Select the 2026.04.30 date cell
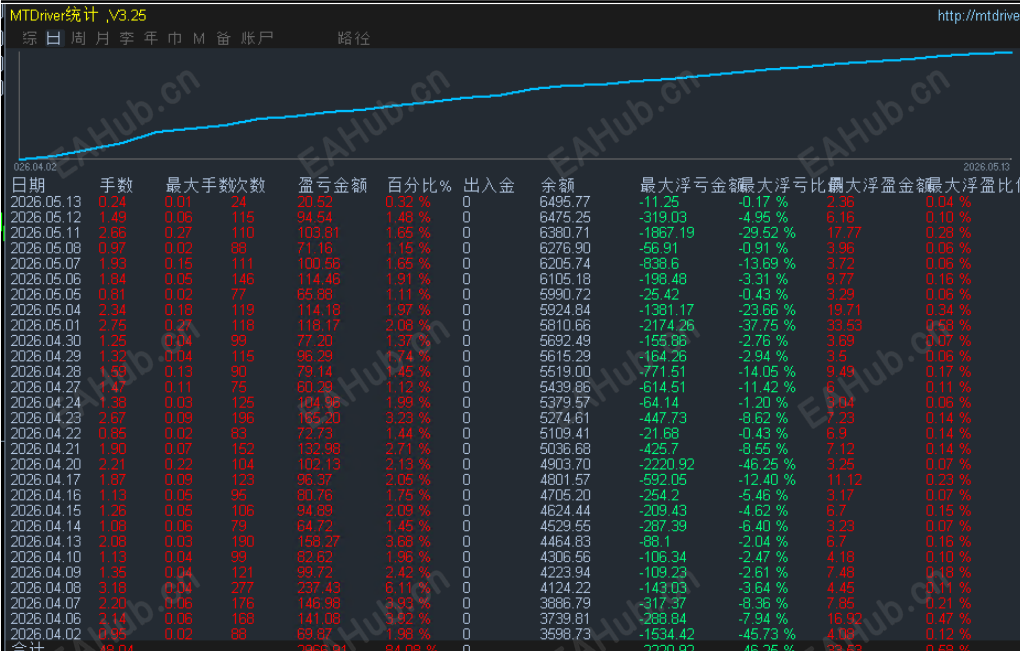The width and height of the screenshot is (1020, 651). coord(46,341)
